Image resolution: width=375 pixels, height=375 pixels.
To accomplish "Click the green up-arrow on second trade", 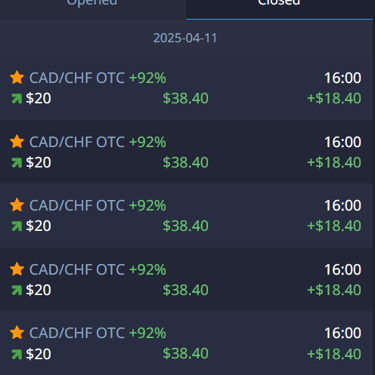I will (16, 163).
